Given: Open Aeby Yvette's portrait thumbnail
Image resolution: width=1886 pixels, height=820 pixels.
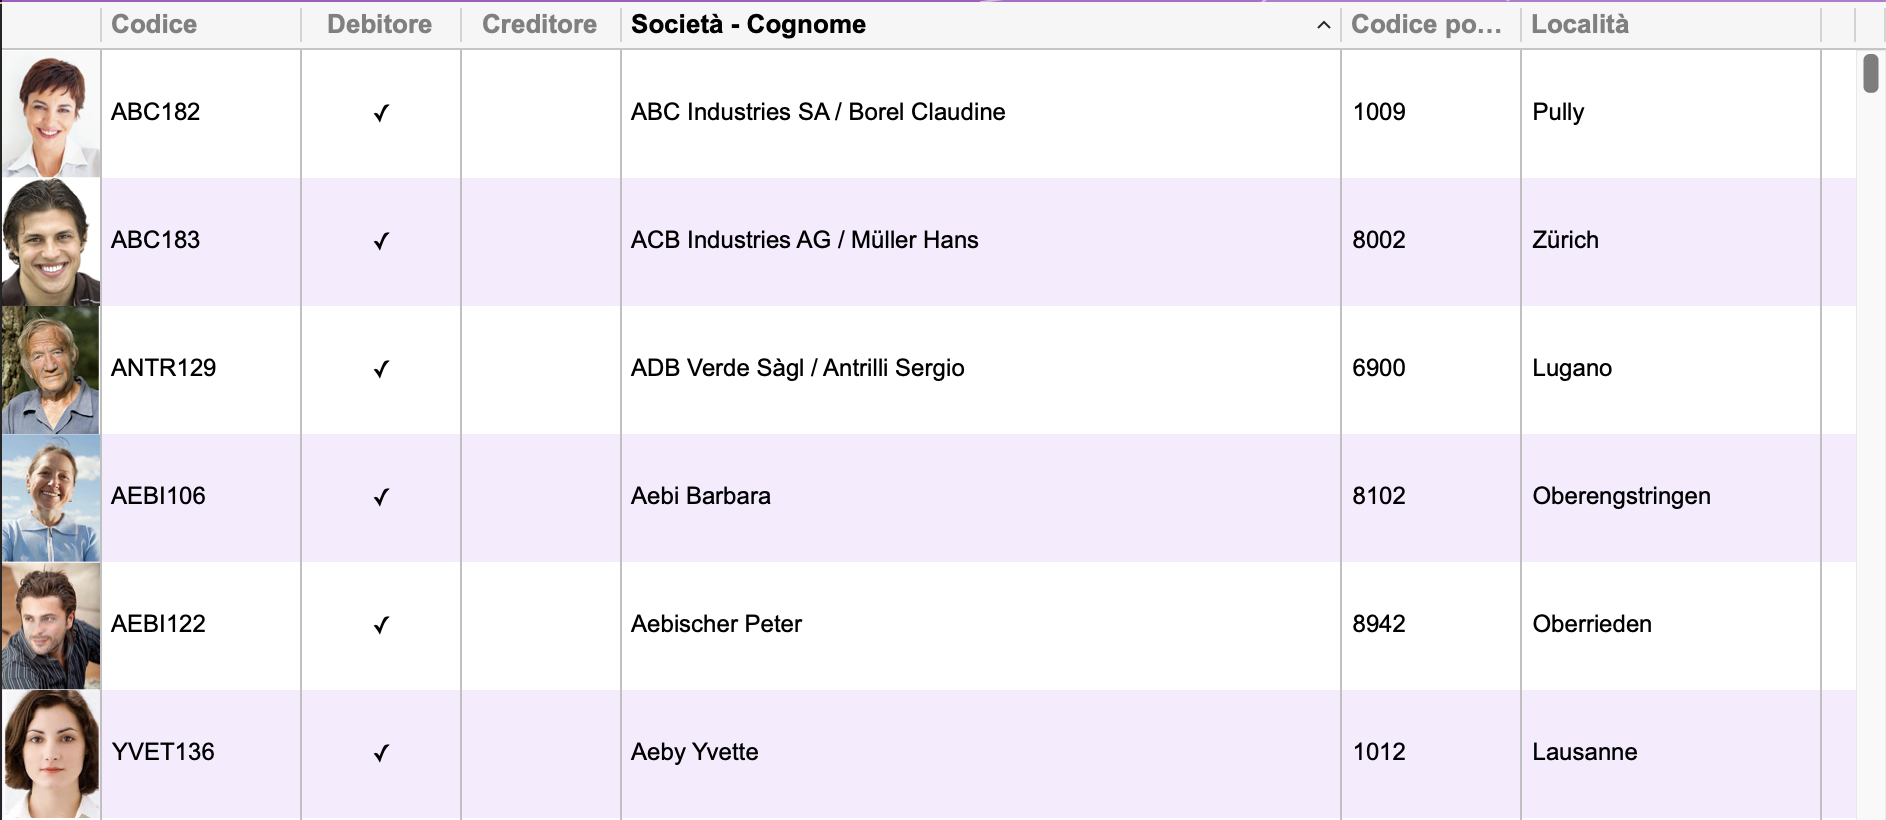Looking at the screenshot, I should point(51,754).
